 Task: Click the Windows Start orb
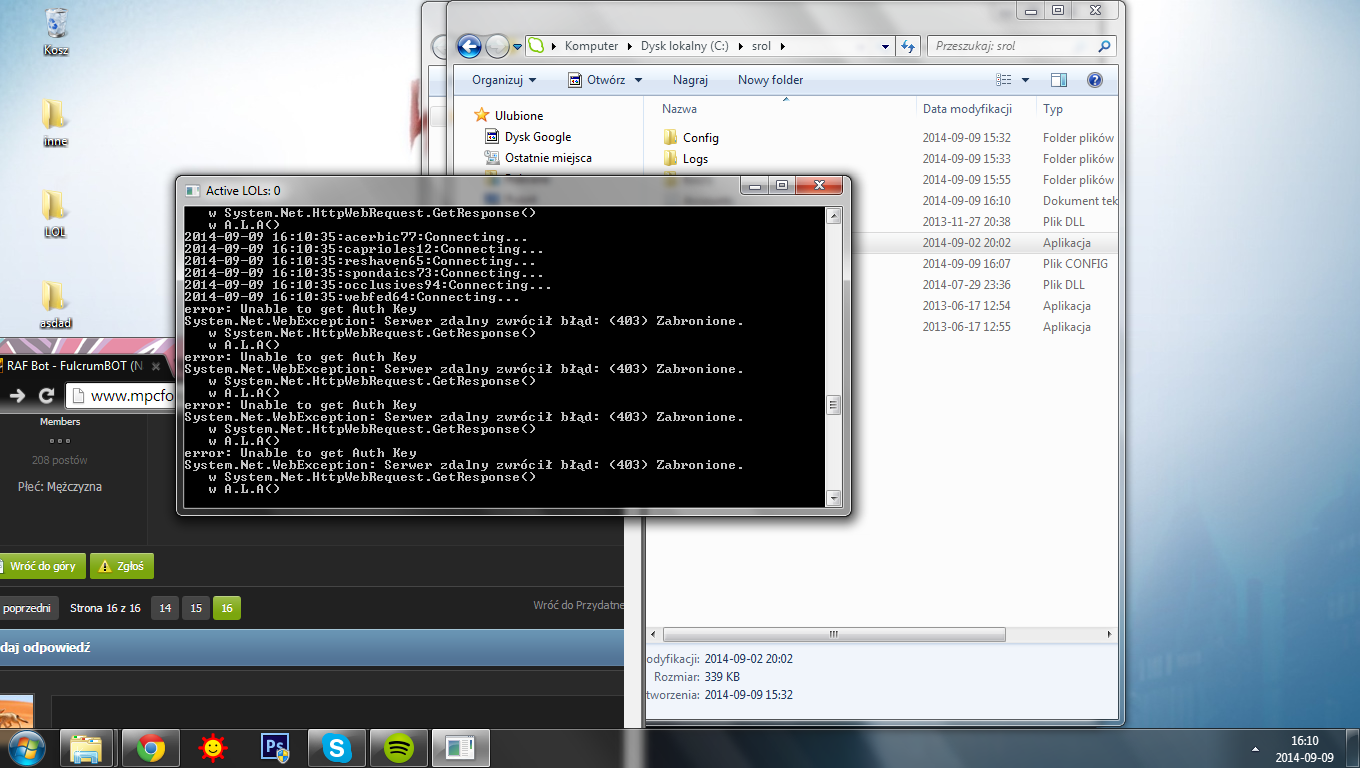[x=26, y=747]
